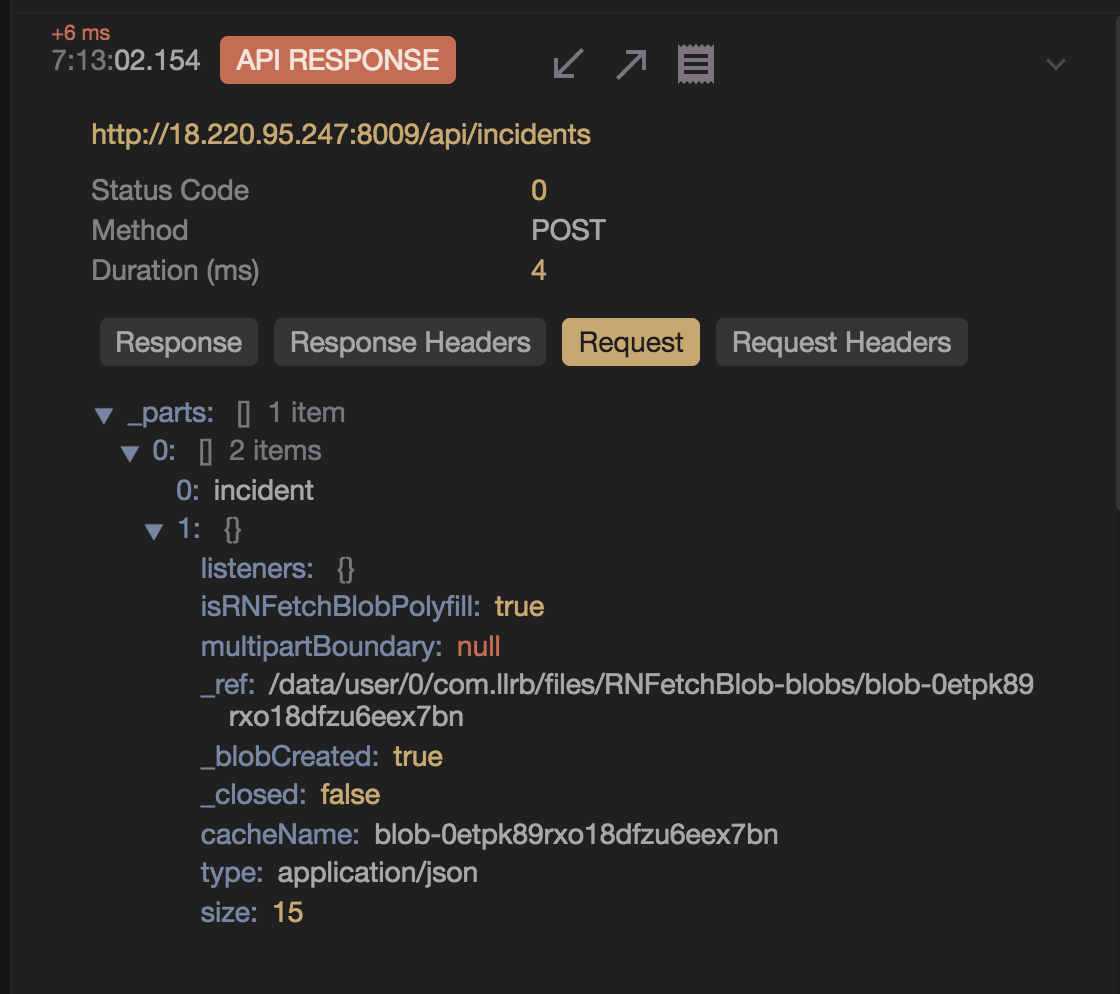Switch to the Response tab
Image resolution: width=1120 pixels, height=994 pixels.
pos(179,342)
